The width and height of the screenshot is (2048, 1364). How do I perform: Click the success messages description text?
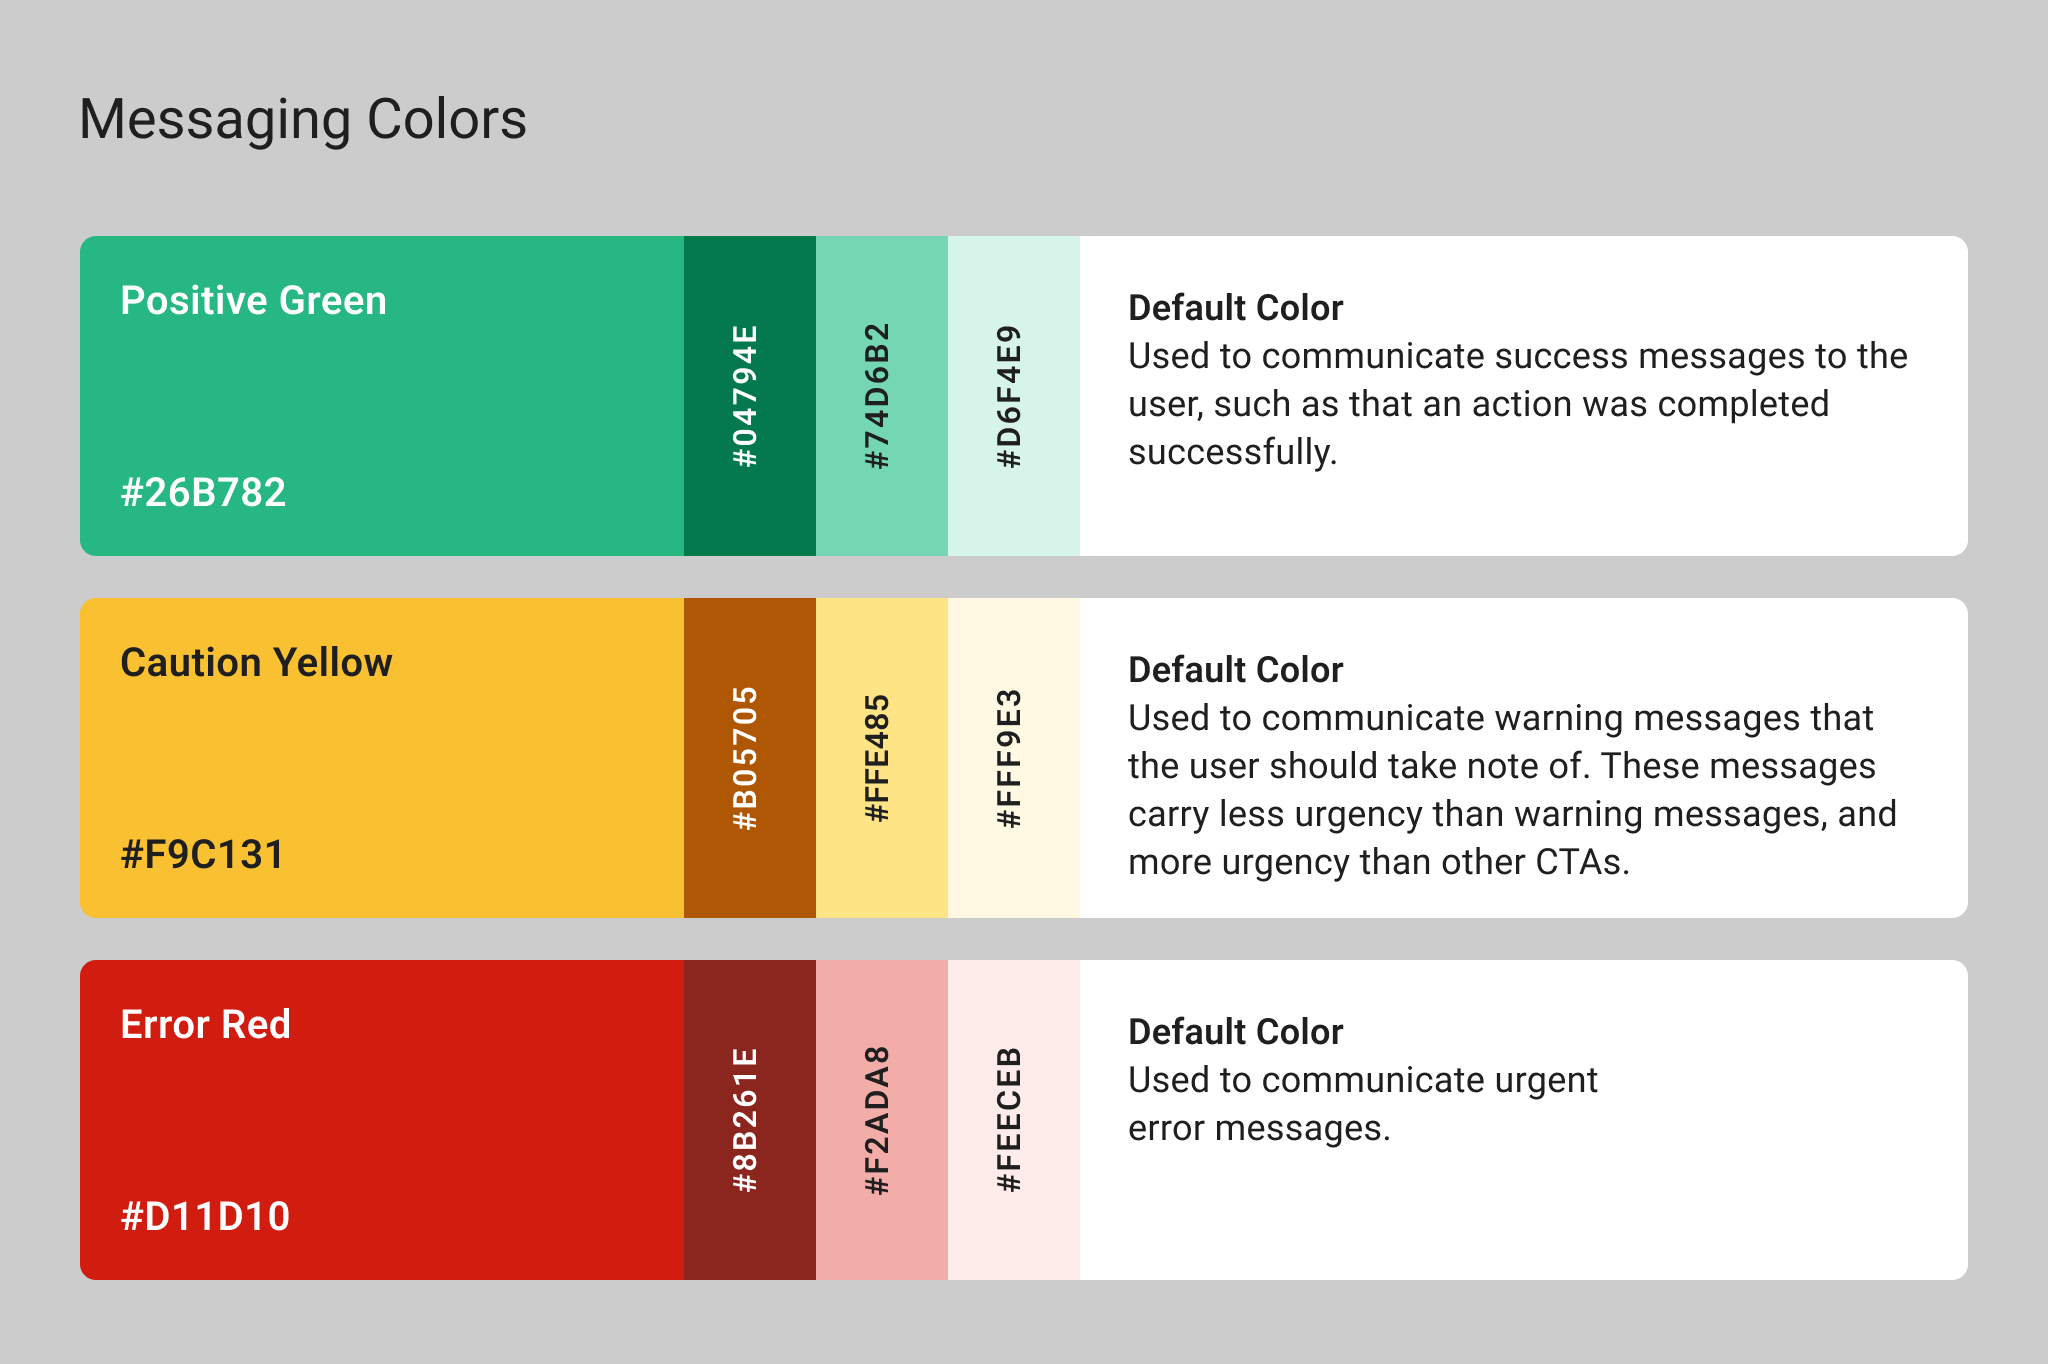click(1517, 404)
